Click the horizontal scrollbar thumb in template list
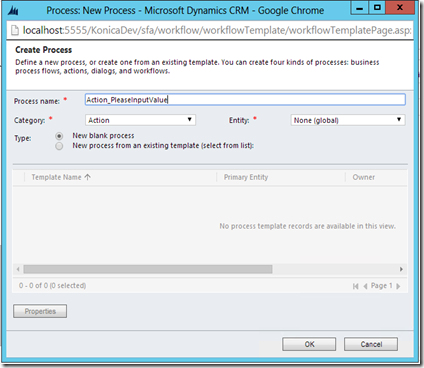This screenshot has height=368, width=424. click(148, 269)
